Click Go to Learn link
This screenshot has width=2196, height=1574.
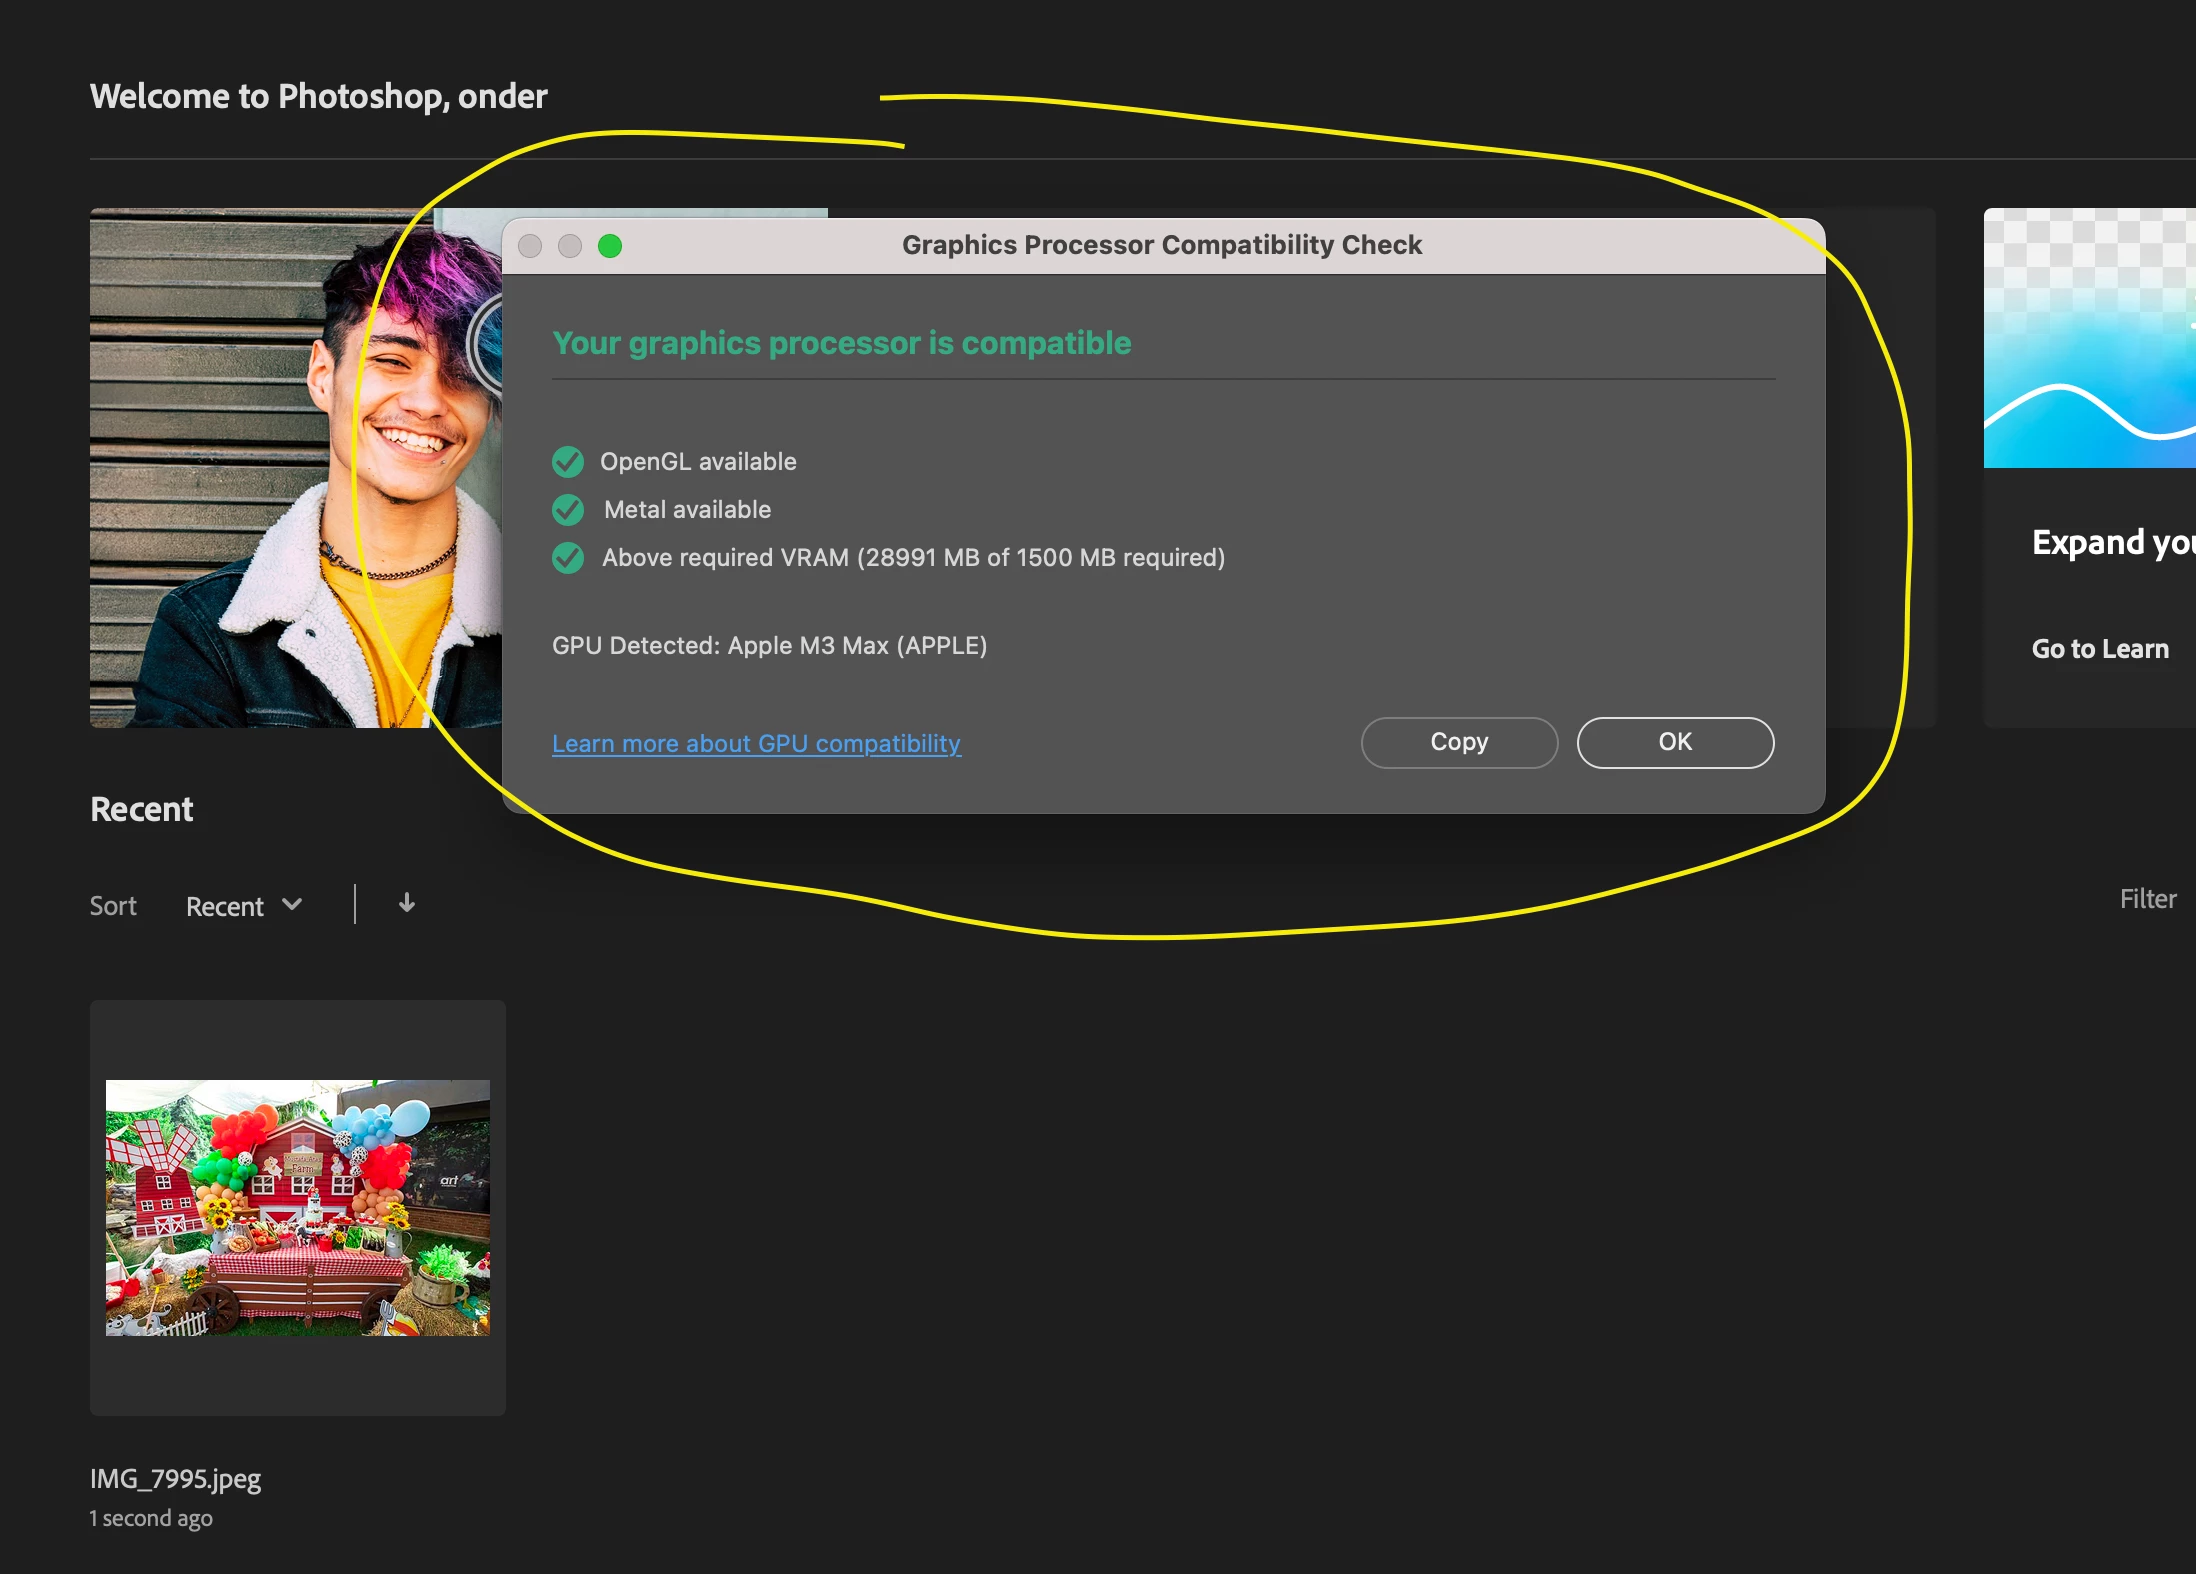coord(2100,649)
